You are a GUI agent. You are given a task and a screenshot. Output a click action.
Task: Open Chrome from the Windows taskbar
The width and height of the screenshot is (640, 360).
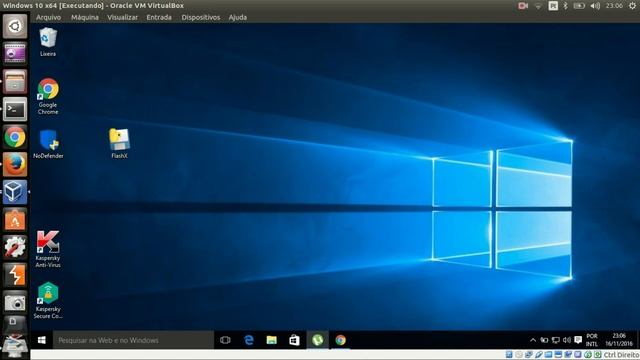coord(340,340)
